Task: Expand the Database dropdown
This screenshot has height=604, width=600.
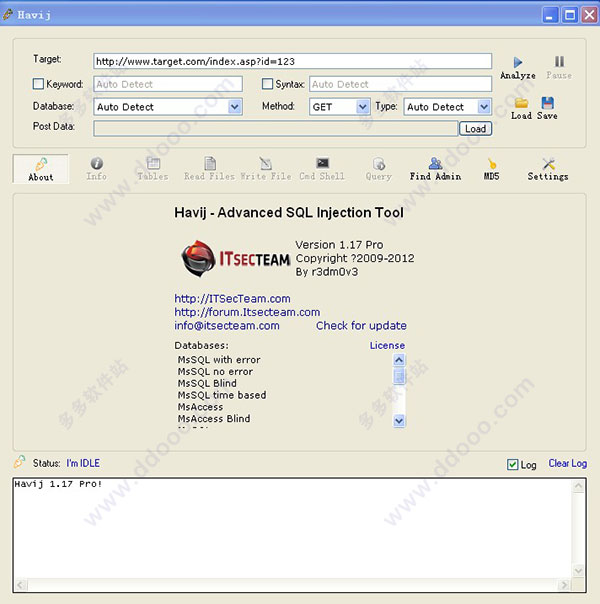Action: (234, 107)
